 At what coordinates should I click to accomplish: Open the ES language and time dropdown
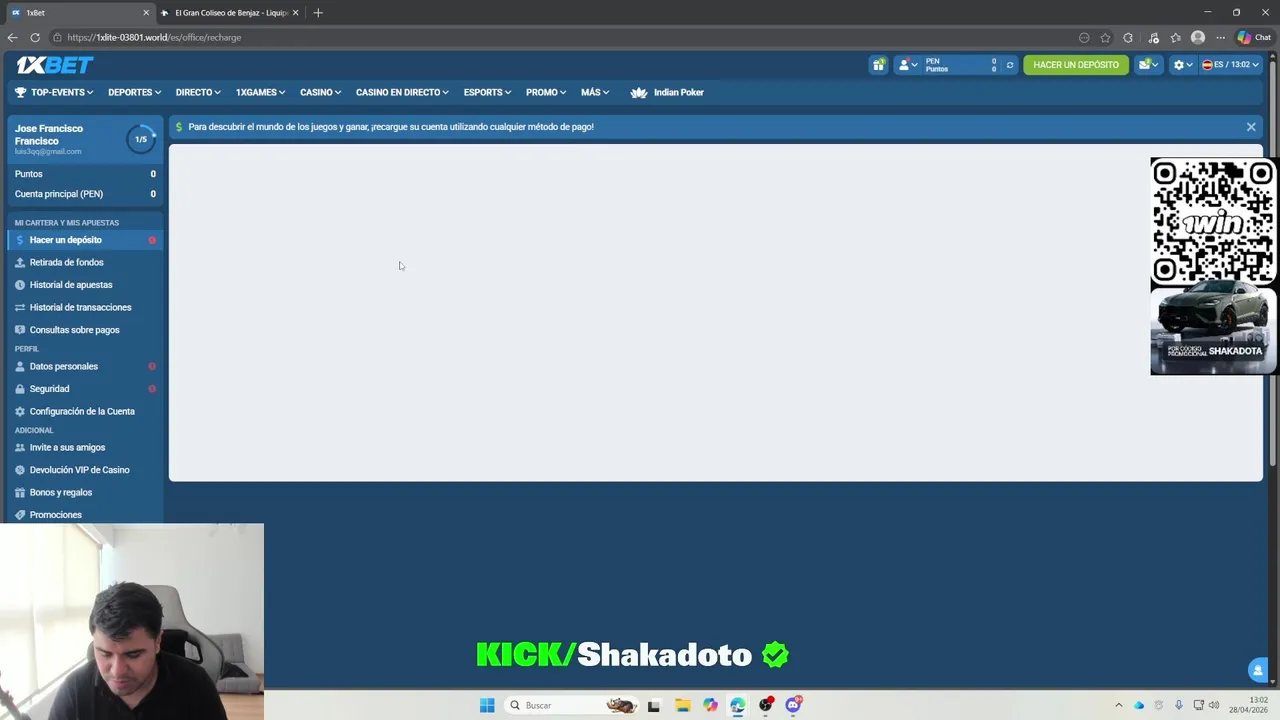pos(1230,65)
